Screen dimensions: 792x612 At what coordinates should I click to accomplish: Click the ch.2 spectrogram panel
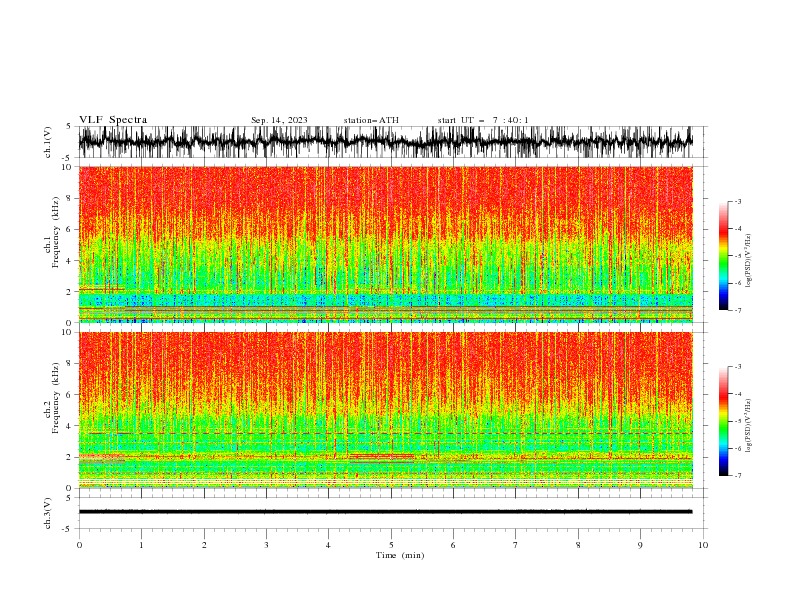(x=386, y=410)
